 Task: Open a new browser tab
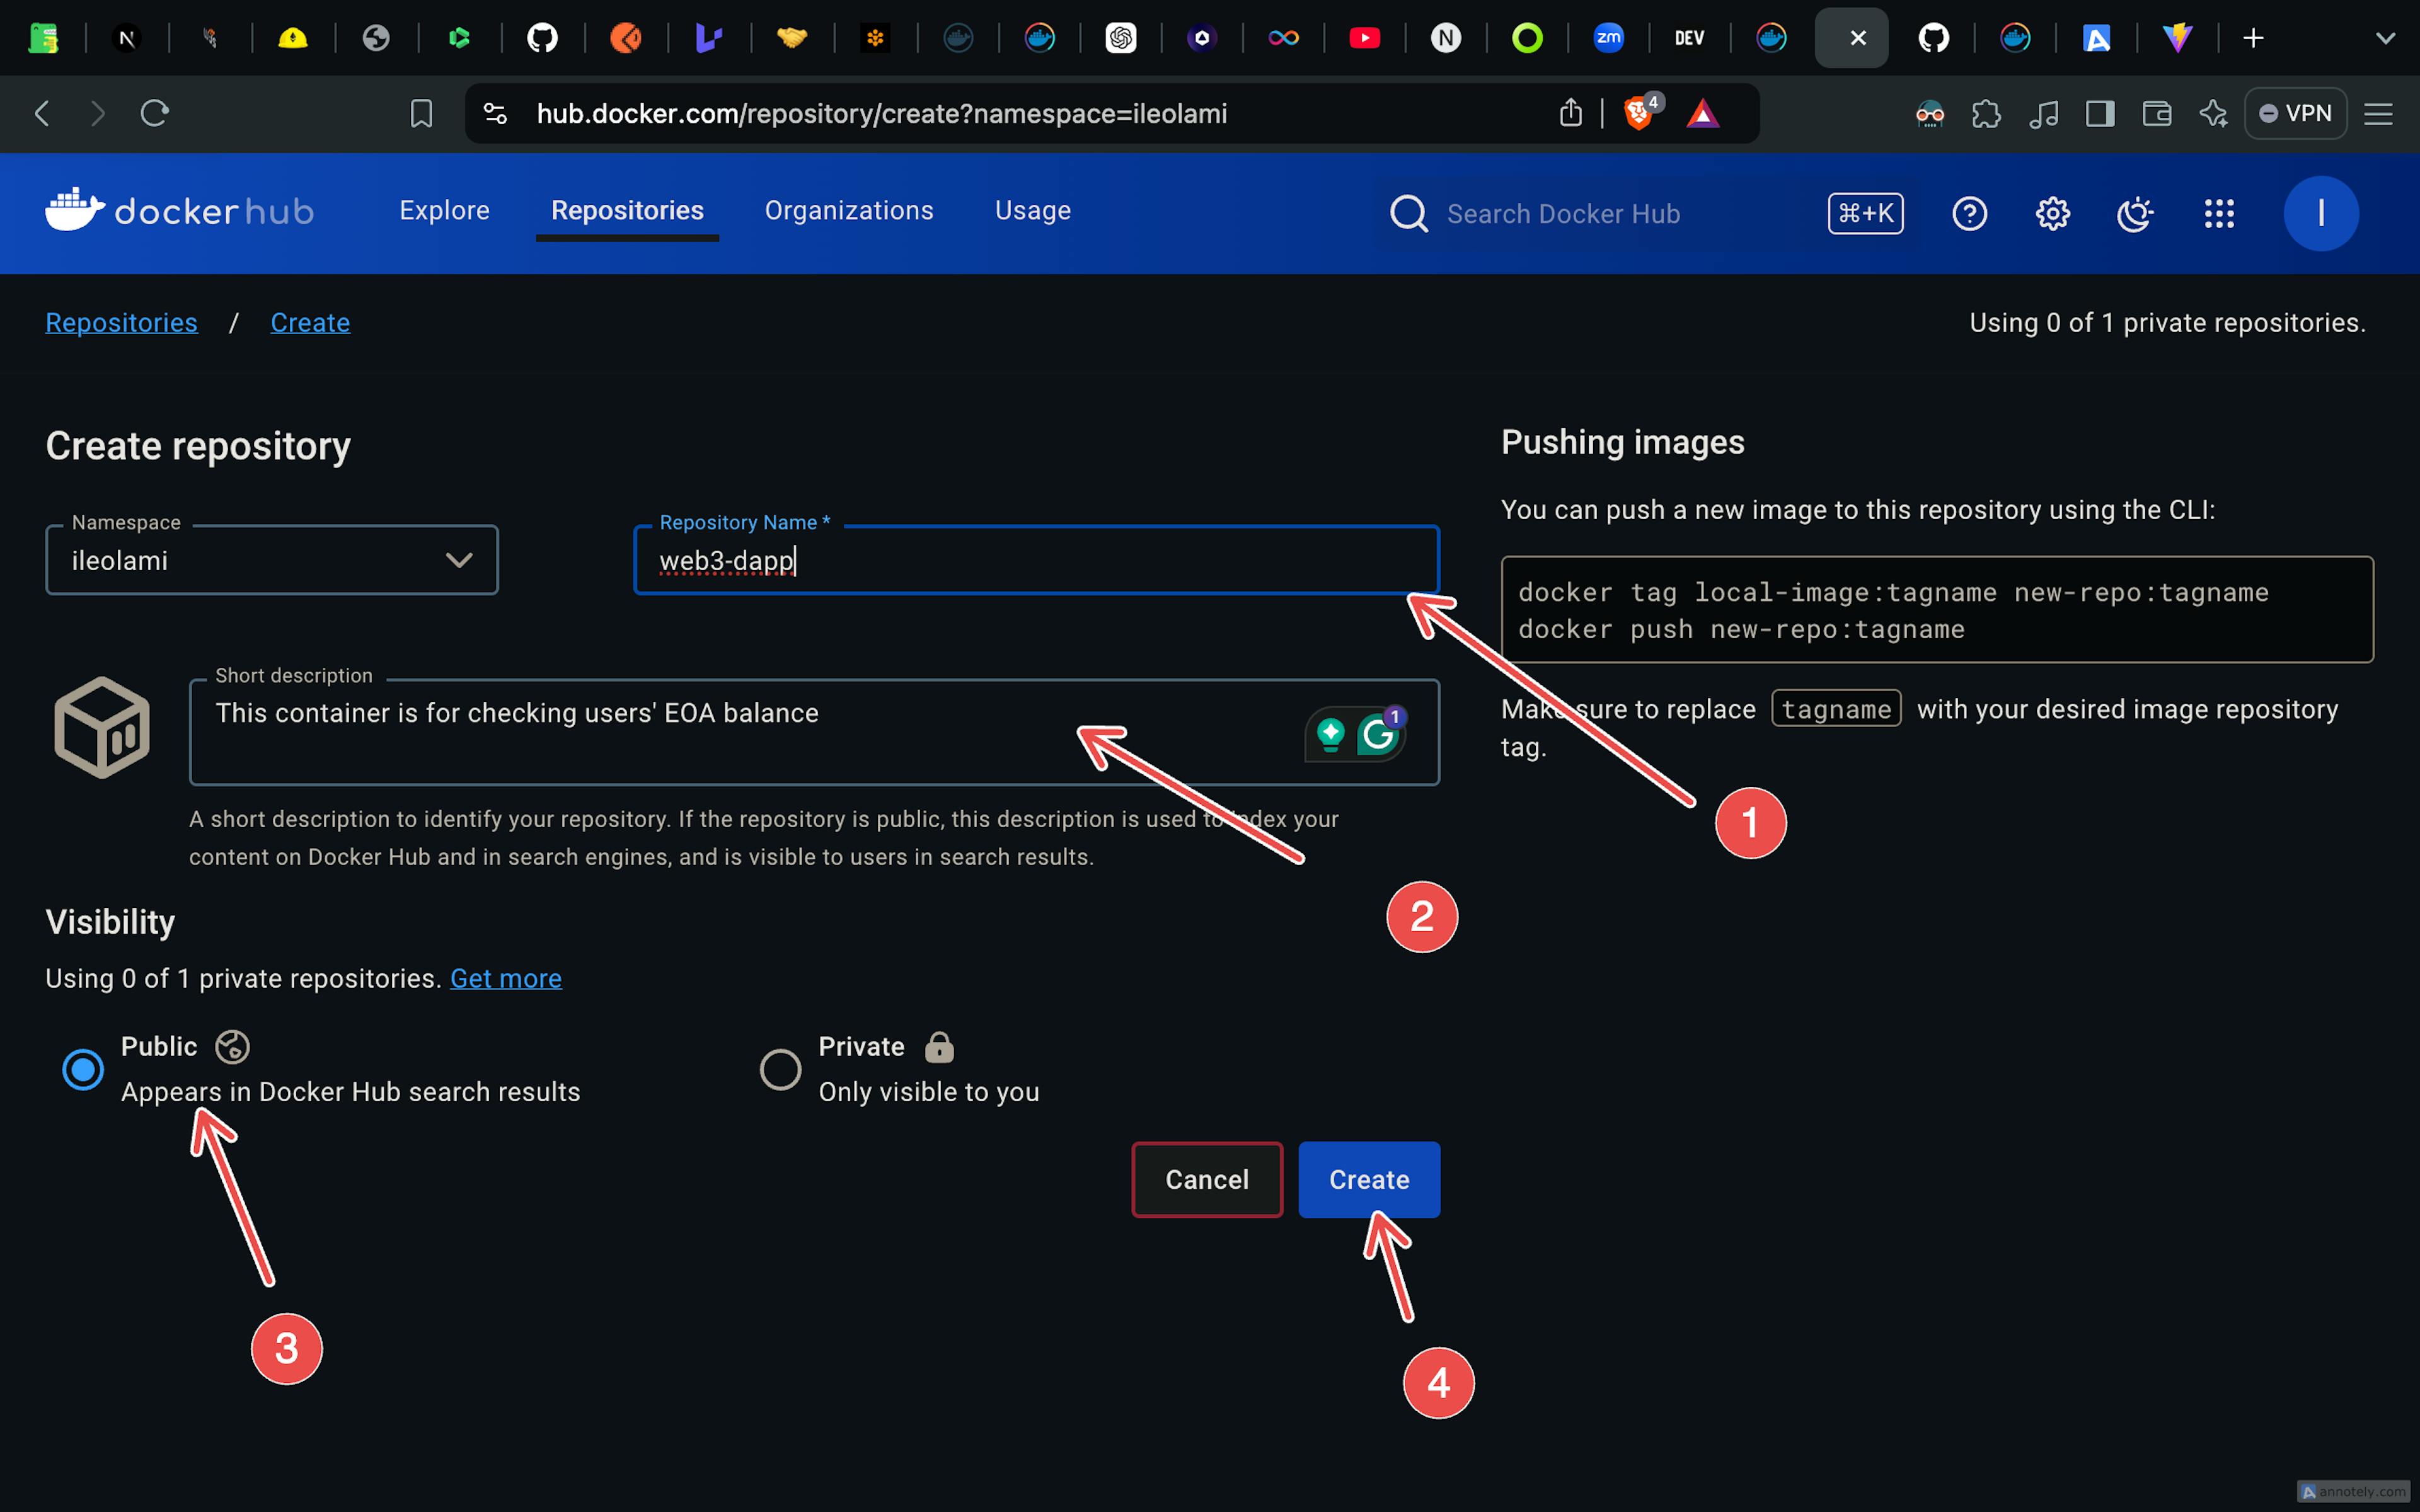tap(2252, 38)
